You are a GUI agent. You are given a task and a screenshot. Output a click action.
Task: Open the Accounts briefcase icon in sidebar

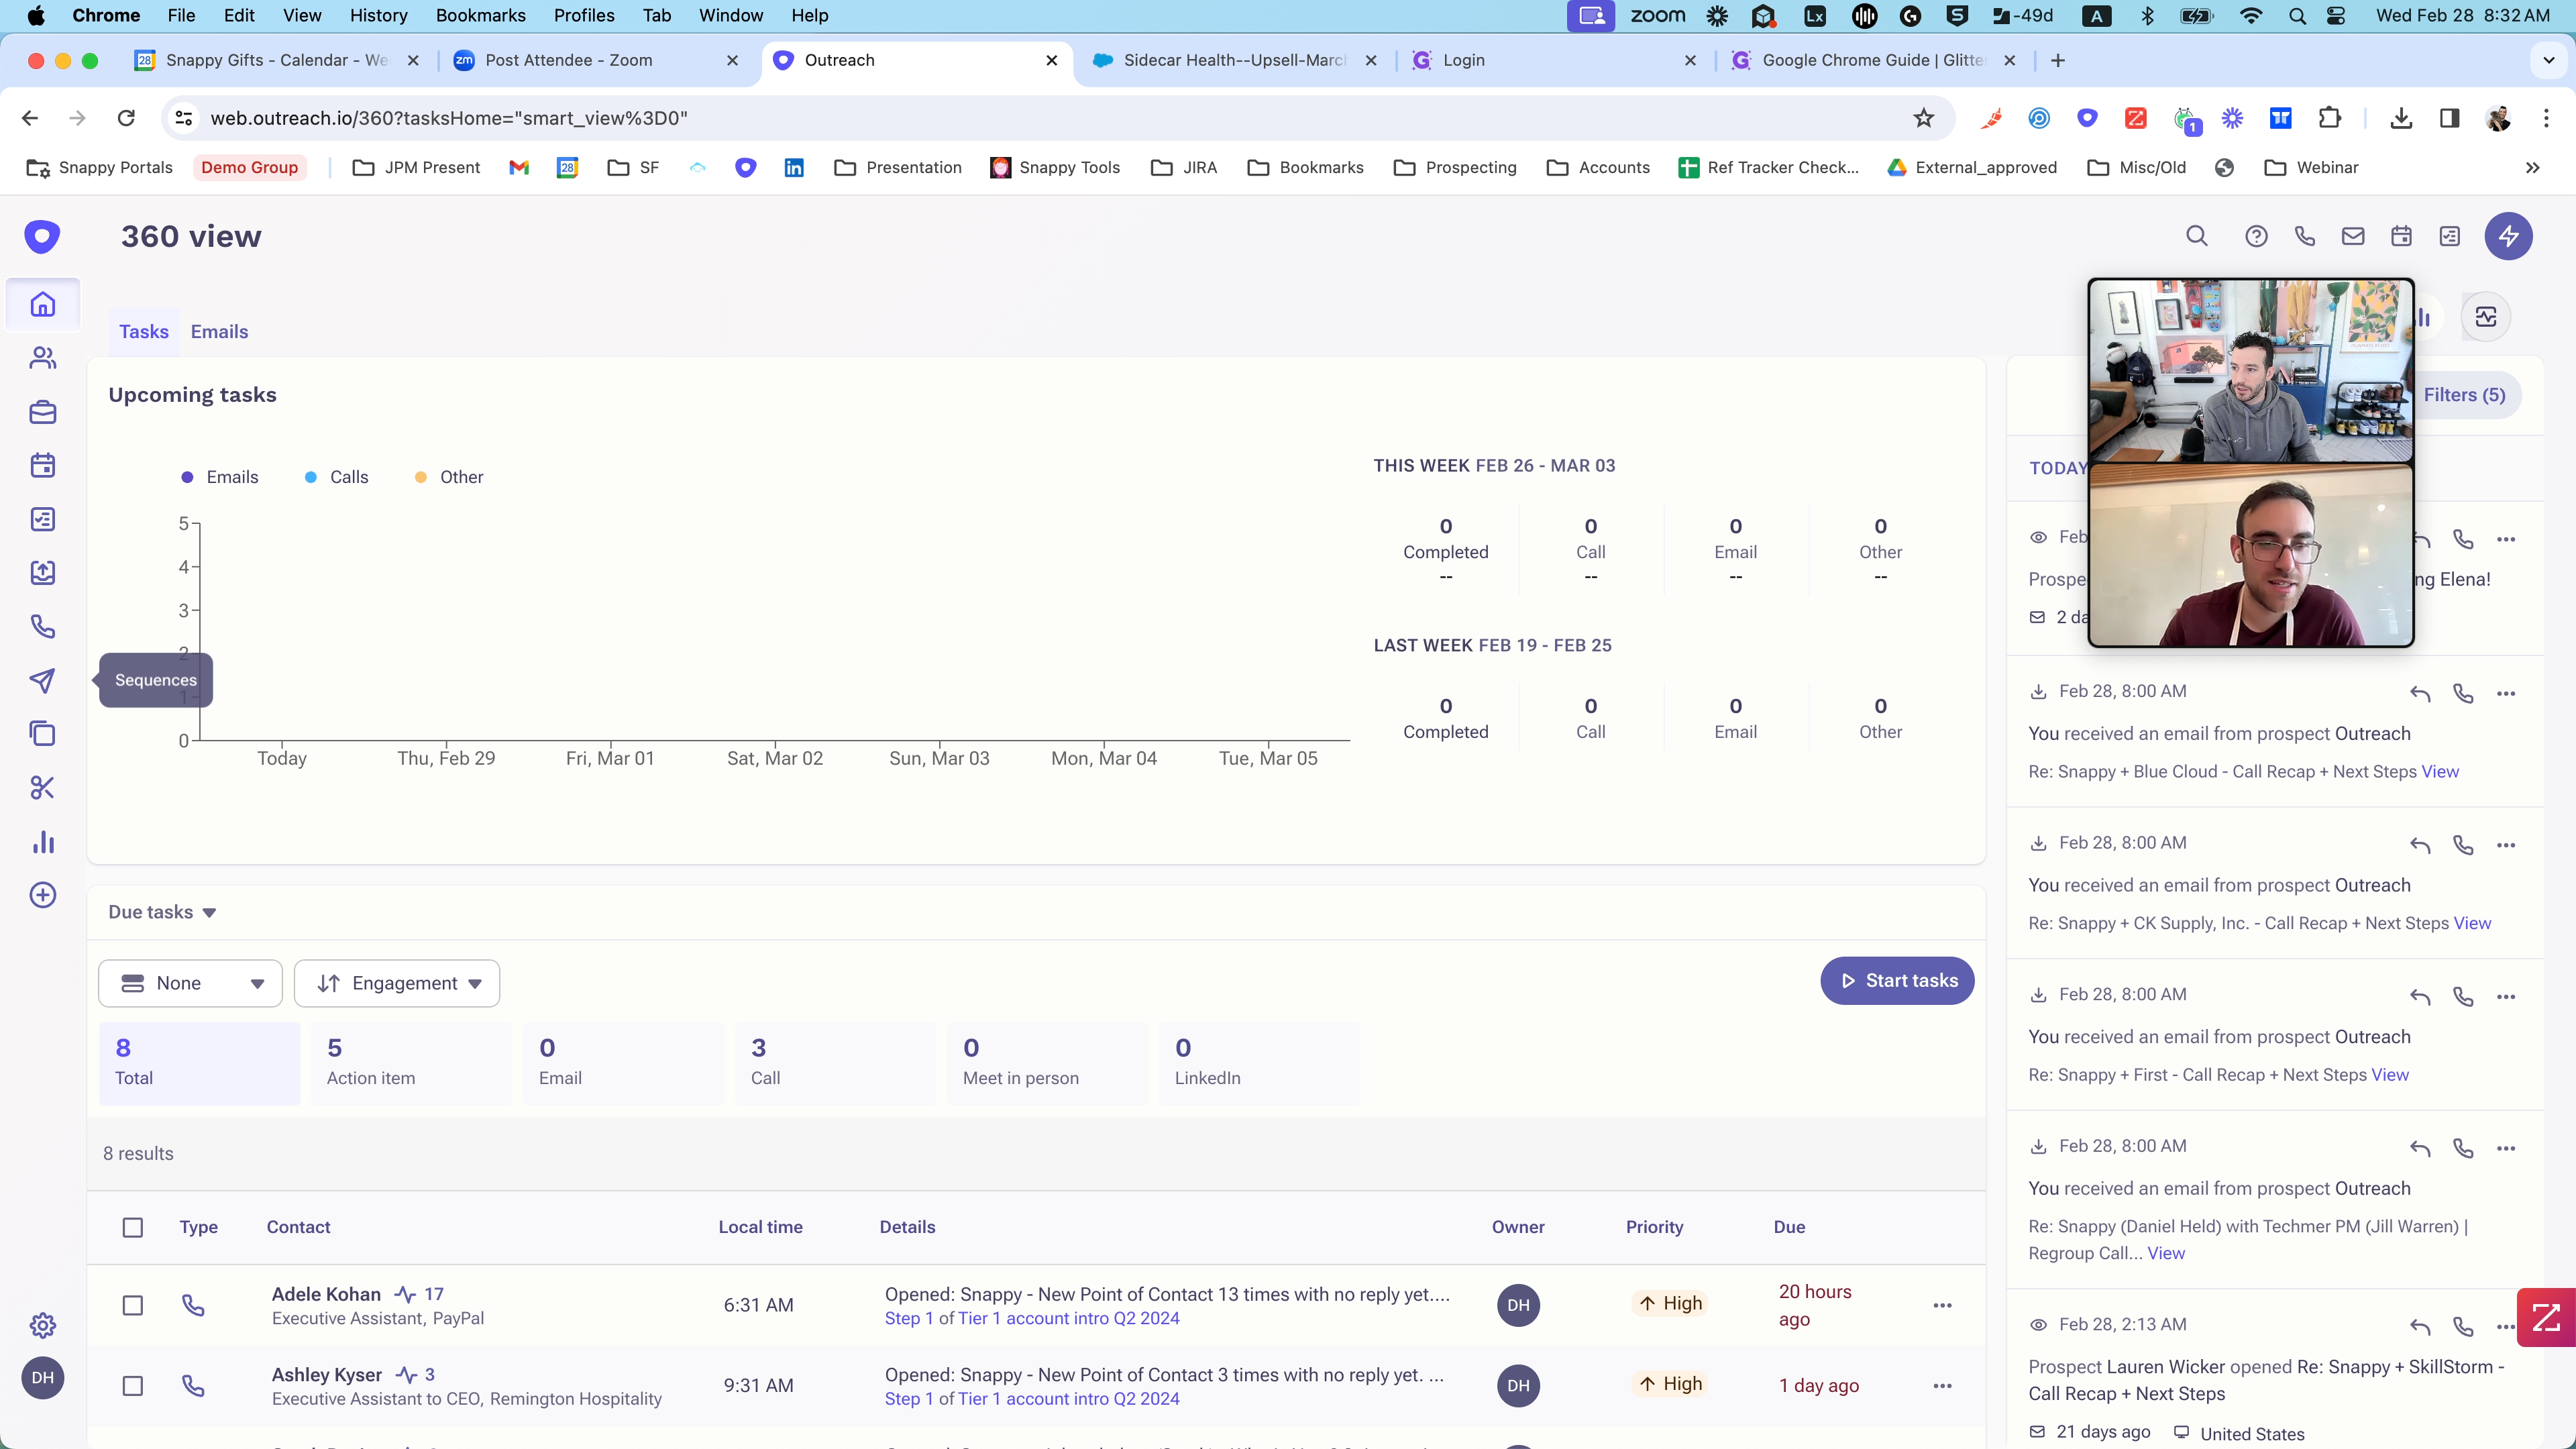click(42, 412)
